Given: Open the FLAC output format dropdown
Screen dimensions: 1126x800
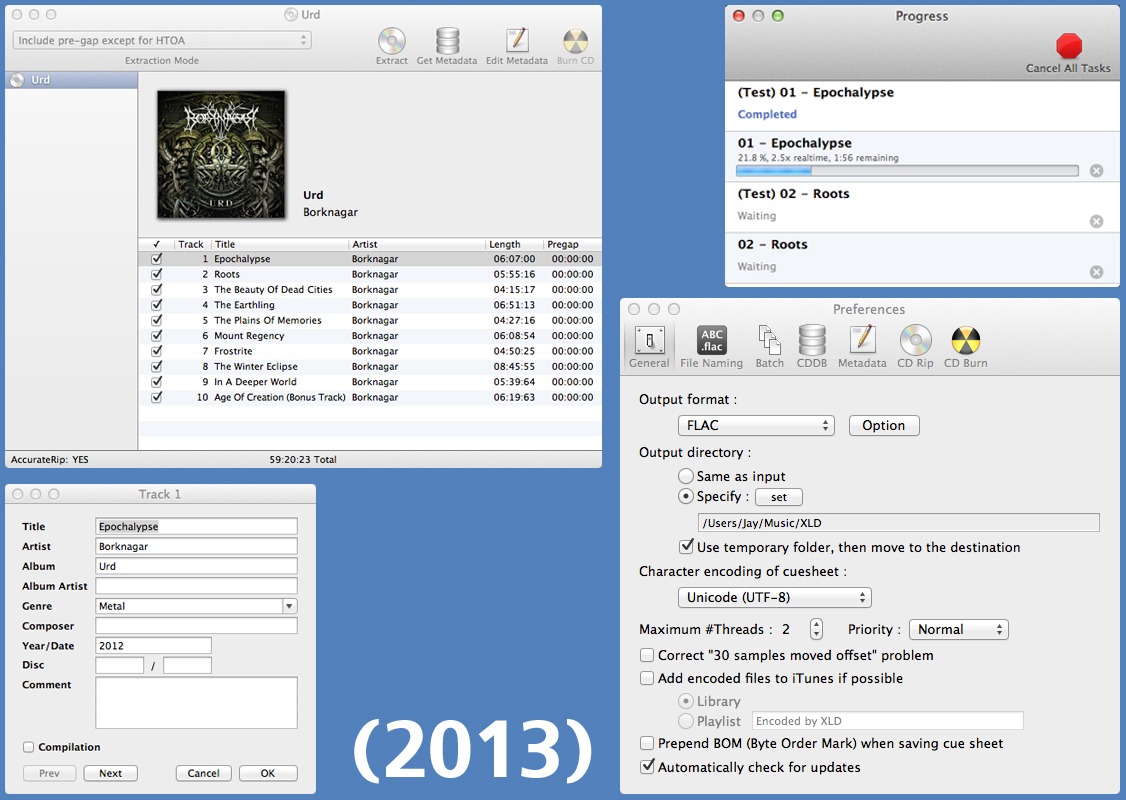Looking at the screenshot, I should 756,426.
